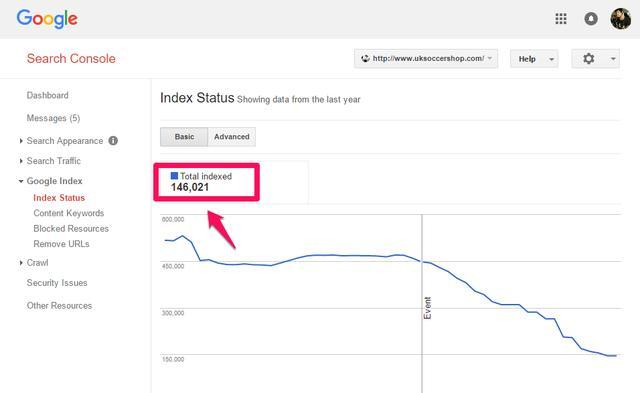Open Messages (5) in the sidebar
The image size is (640, 393).
click(x=53, y=118)
